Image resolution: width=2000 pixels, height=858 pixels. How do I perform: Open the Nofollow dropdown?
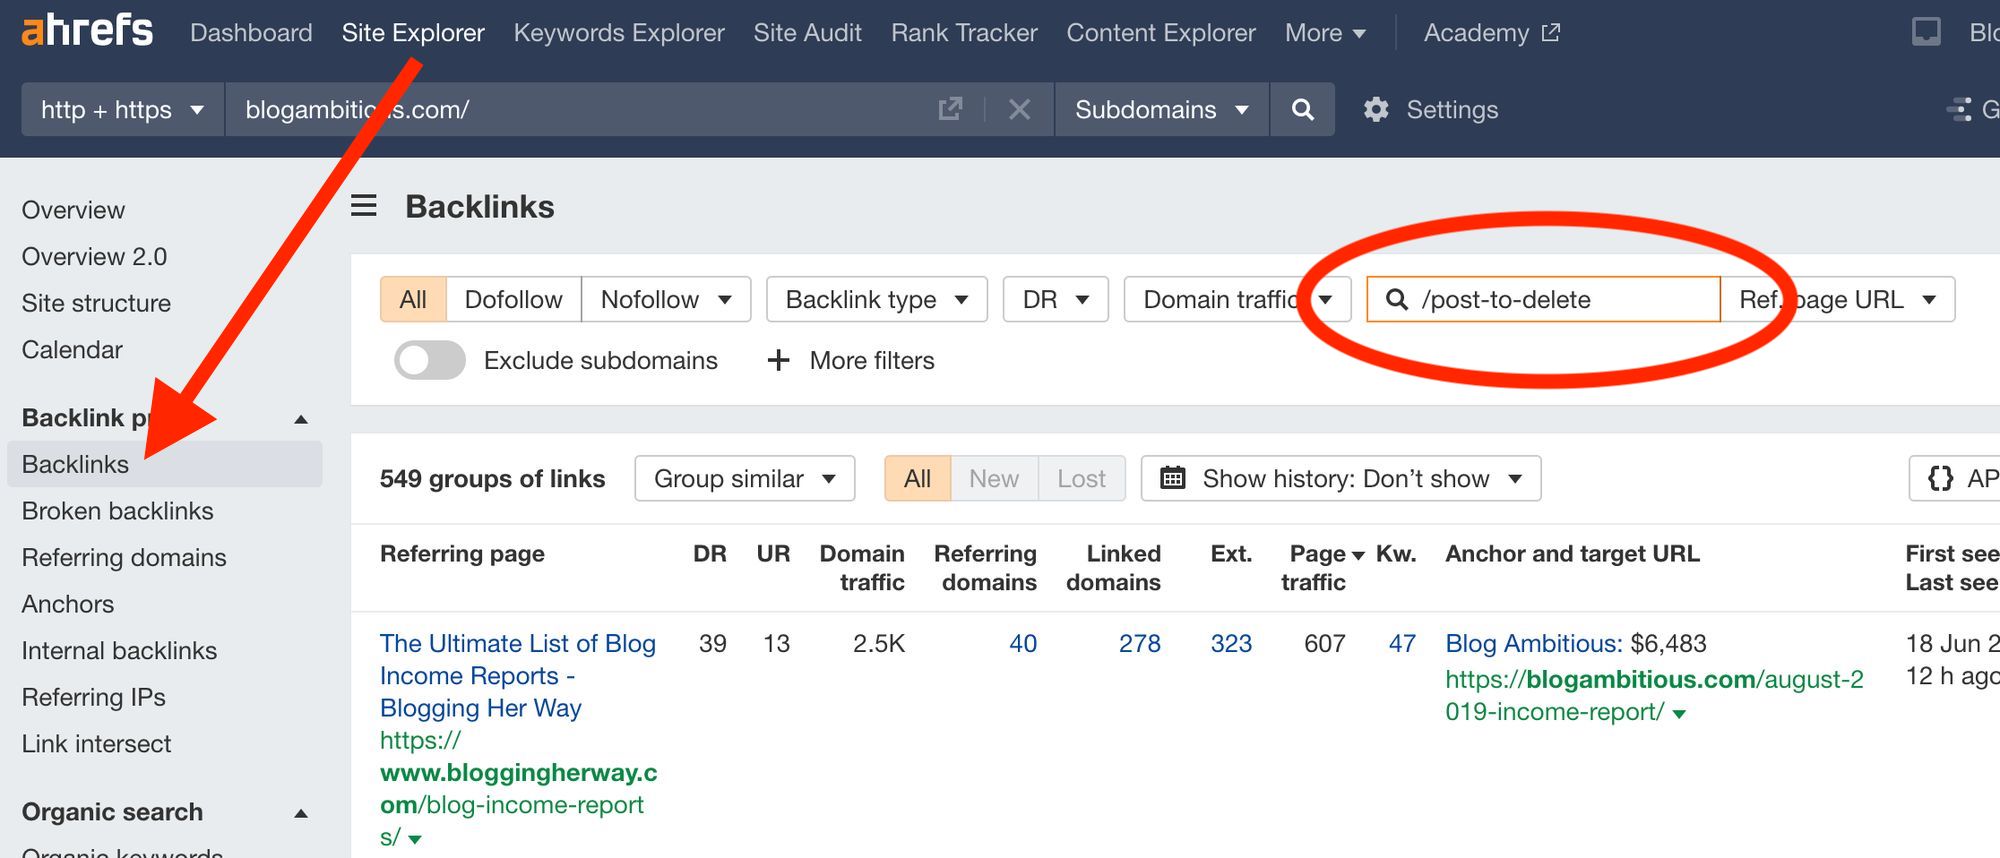pos(666,299)
